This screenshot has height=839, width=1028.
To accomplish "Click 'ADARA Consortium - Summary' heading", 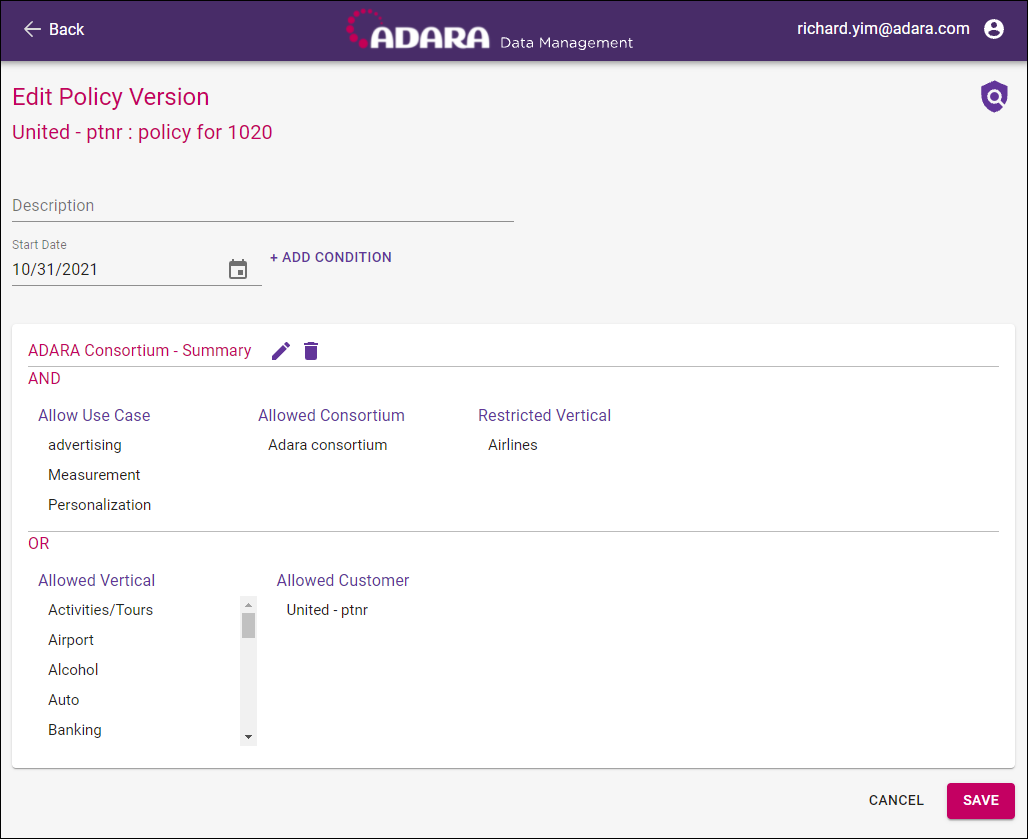I will pyautogui.click(x=139, y=351).
